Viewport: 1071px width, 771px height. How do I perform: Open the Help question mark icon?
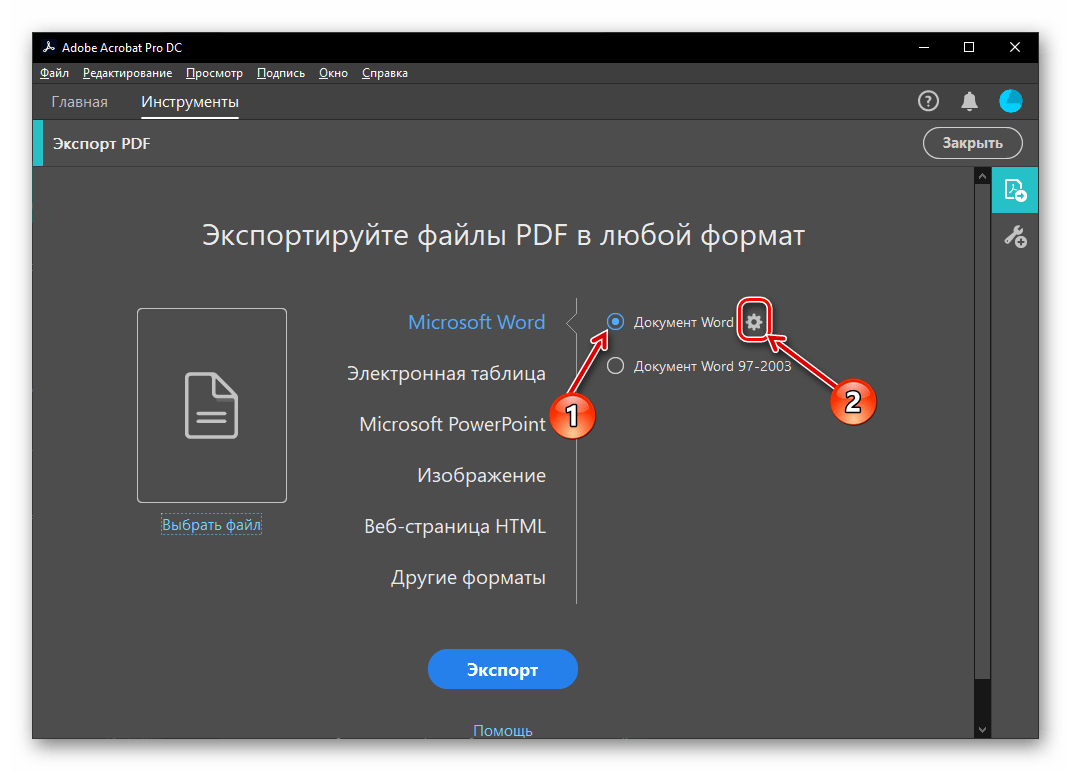point(928,102)
